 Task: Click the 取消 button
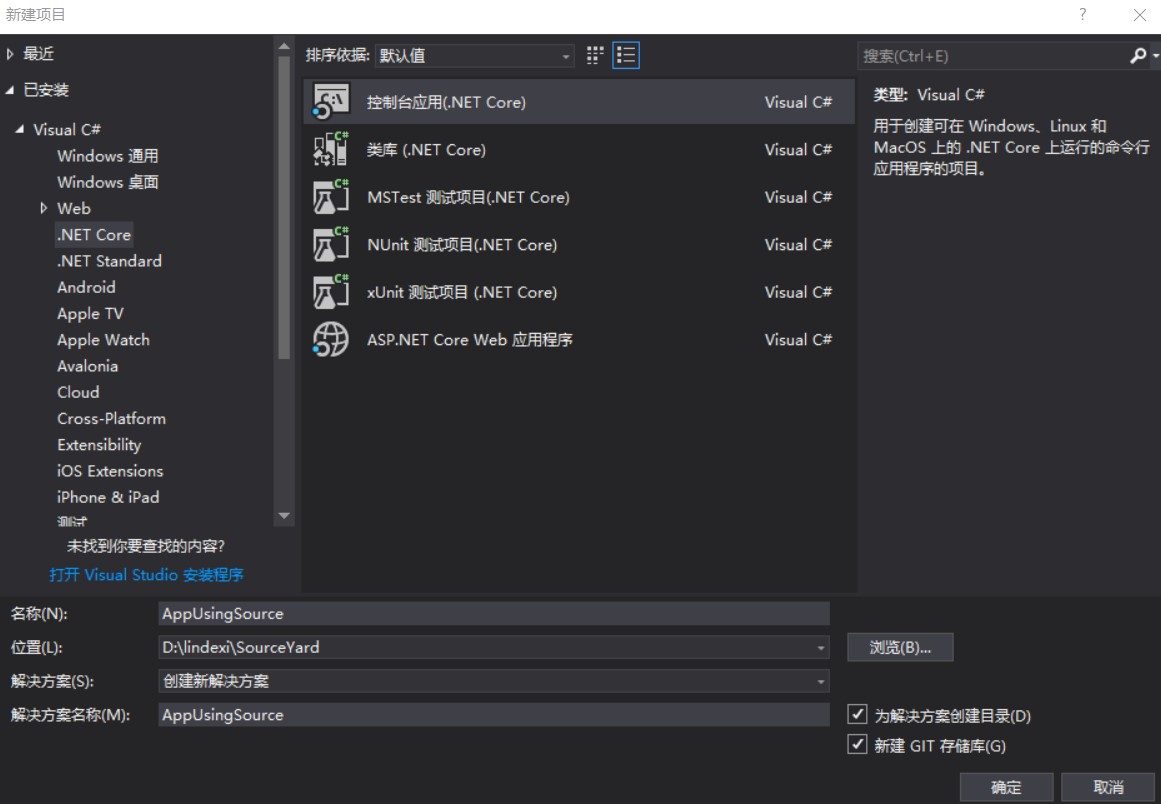(x=1108, y=787)
